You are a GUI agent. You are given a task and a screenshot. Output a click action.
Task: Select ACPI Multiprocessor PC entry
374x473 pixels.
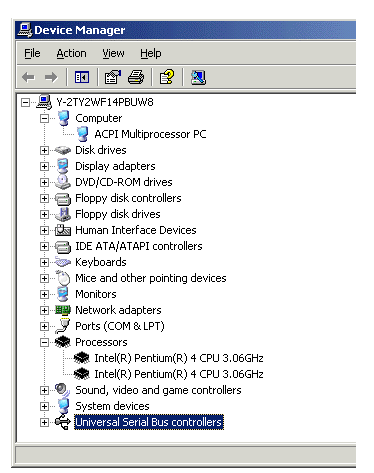150,134
